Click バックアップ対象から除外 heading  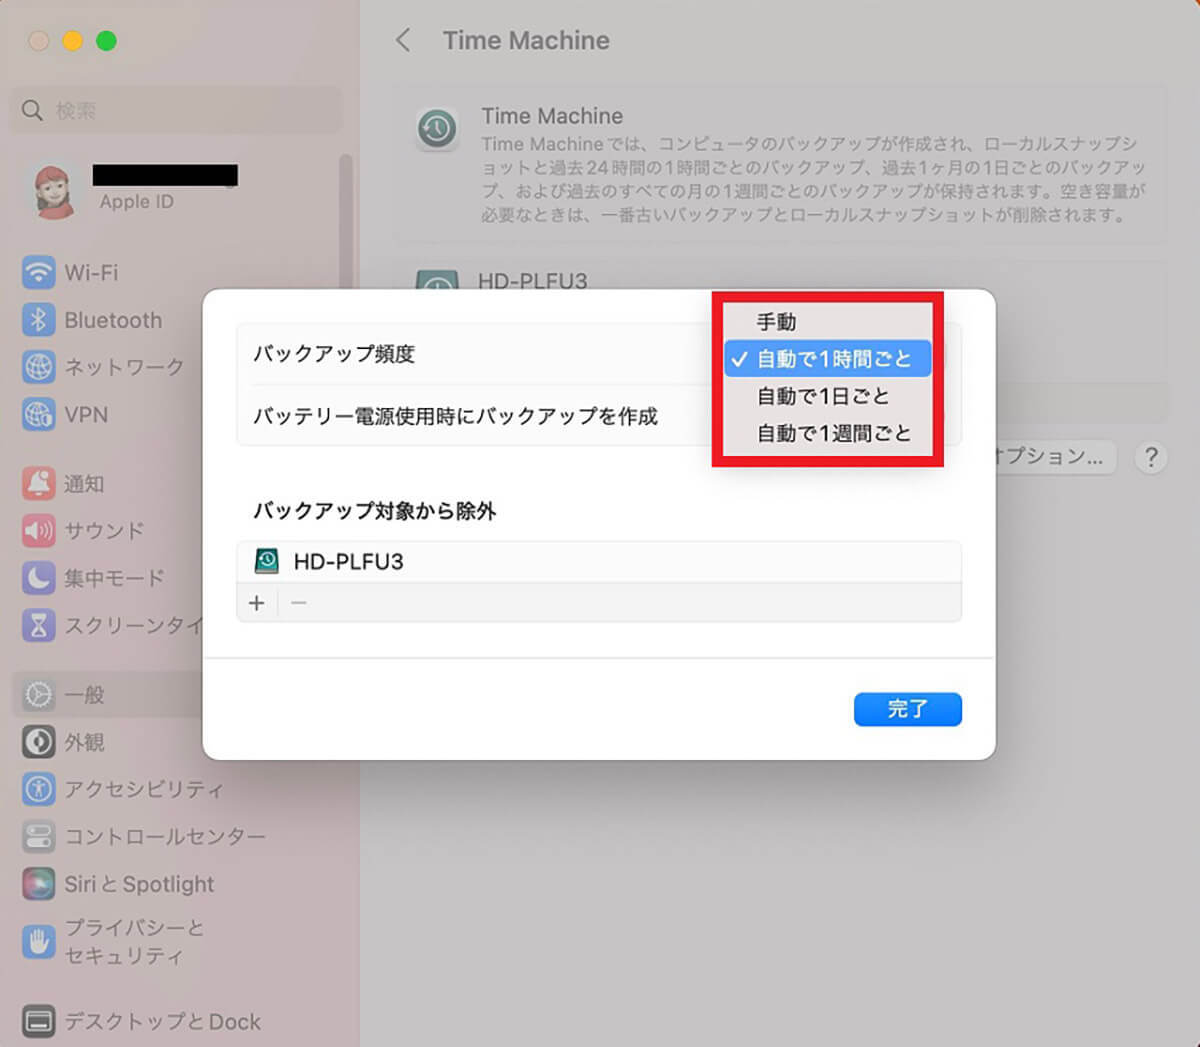coord(375,511)
